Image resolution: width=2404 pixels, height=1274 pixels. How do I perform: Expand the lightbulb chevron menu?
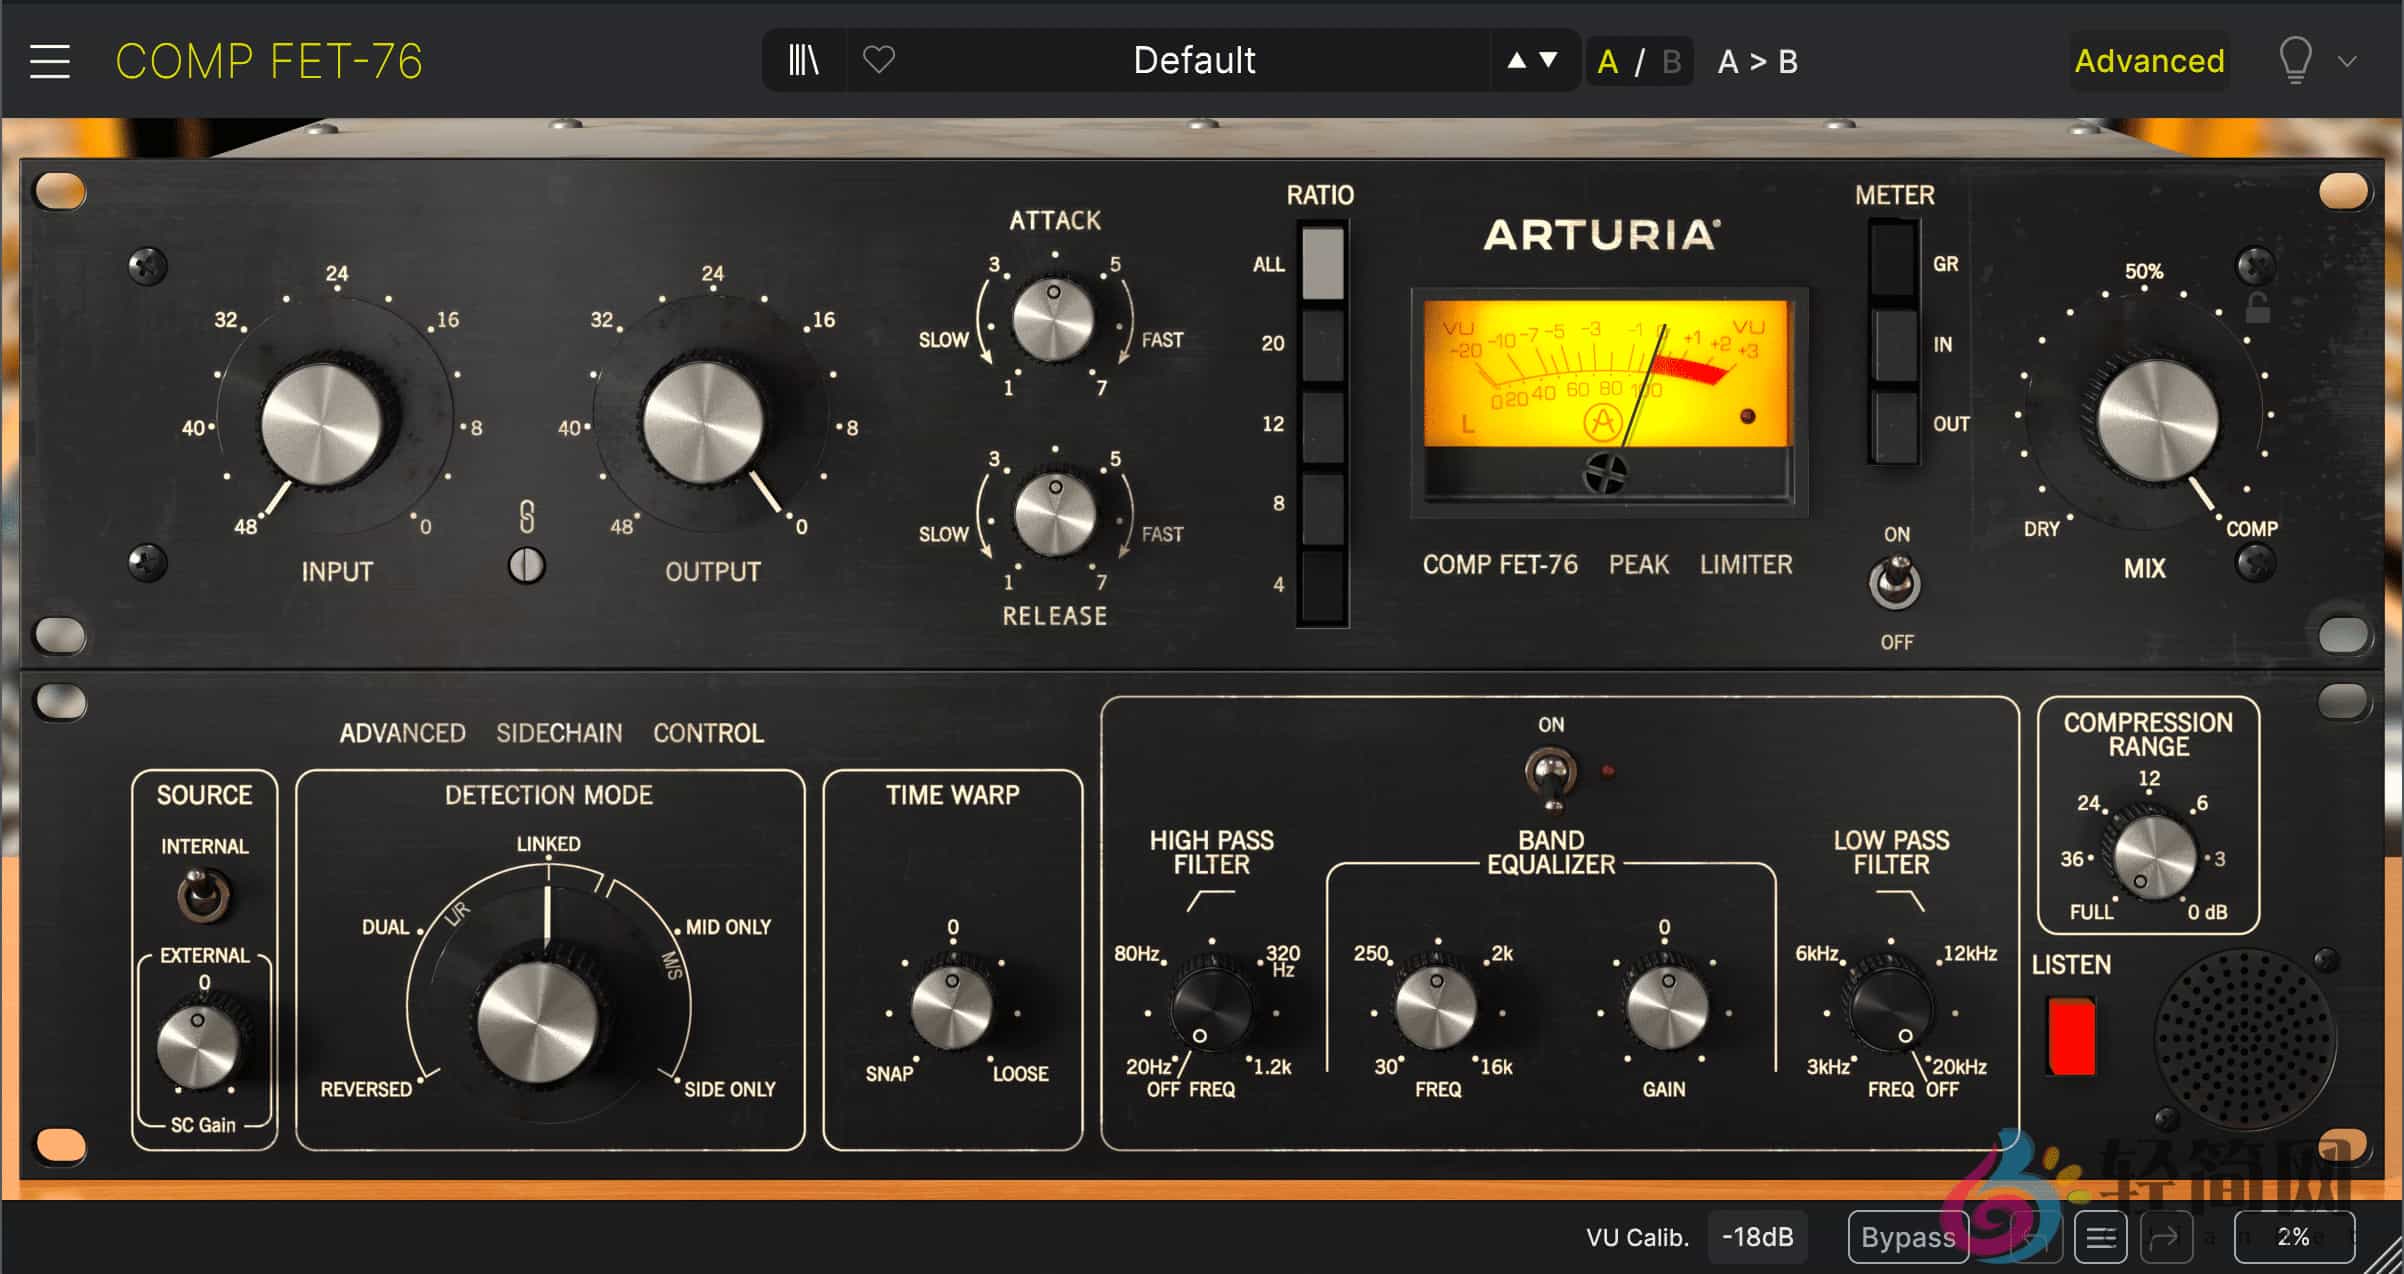click(2347, 61)
